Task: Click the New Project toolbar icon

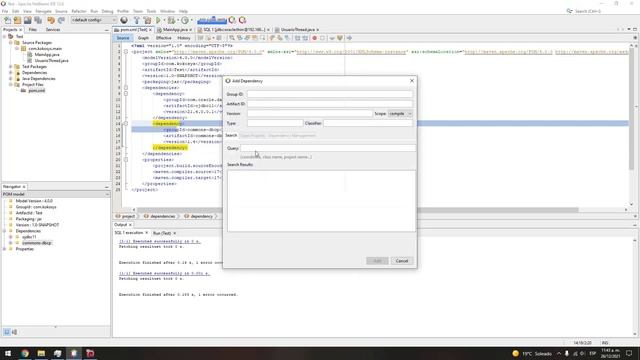Action: [17, 20]
